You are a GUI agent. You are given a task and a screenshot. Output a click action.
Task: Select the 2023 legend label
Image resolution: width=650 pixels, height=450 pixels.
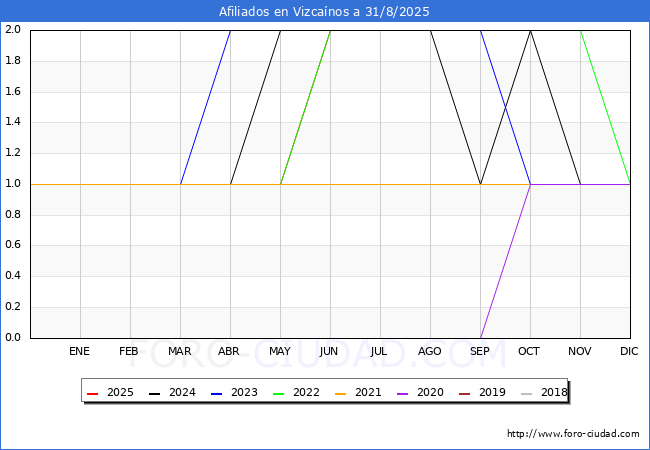coord(244,392)
